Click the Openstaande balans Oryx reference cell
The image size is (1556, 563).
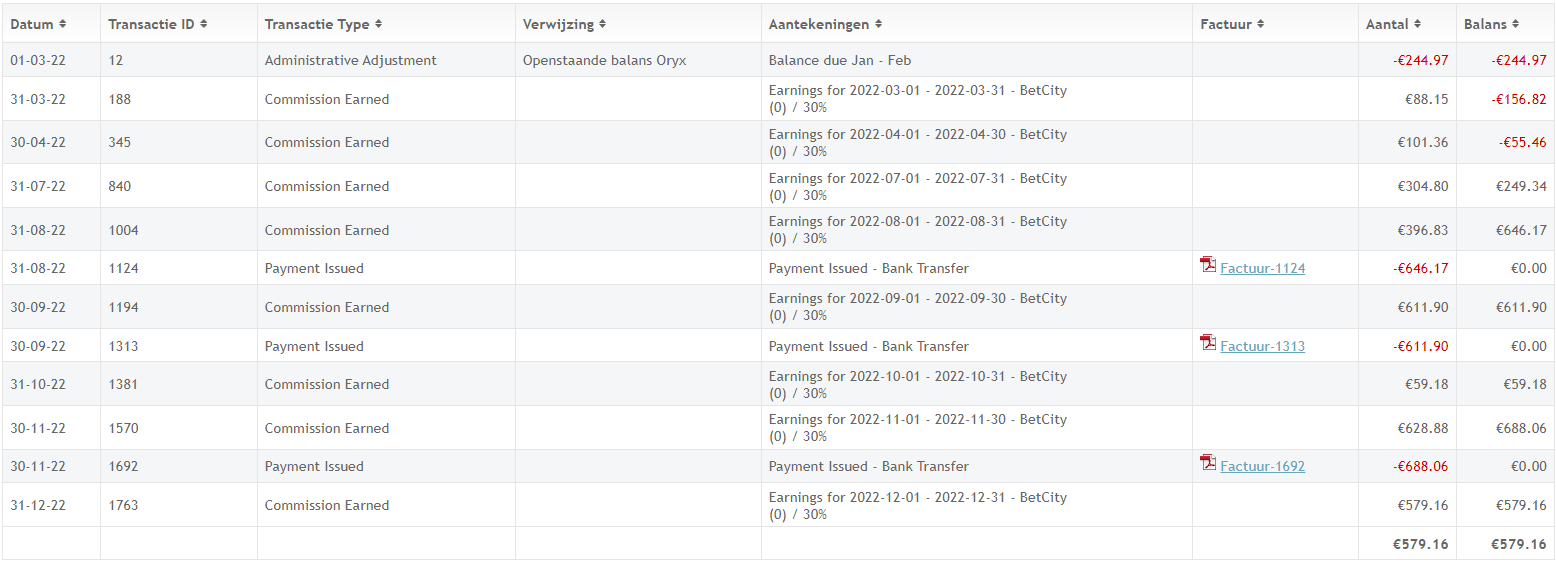(638, 60)
